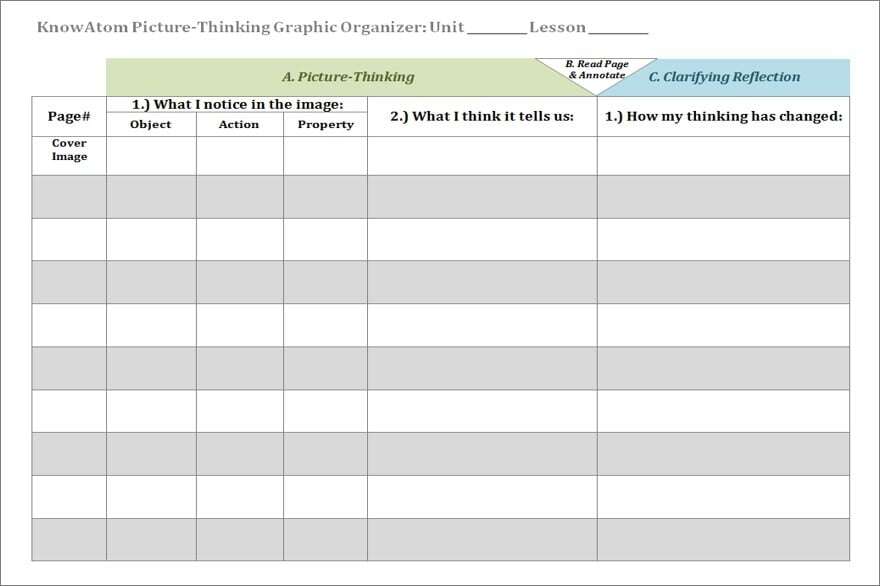Click the Action cell in the Cover Image row
Screen dimensions: 880x586
238,155
